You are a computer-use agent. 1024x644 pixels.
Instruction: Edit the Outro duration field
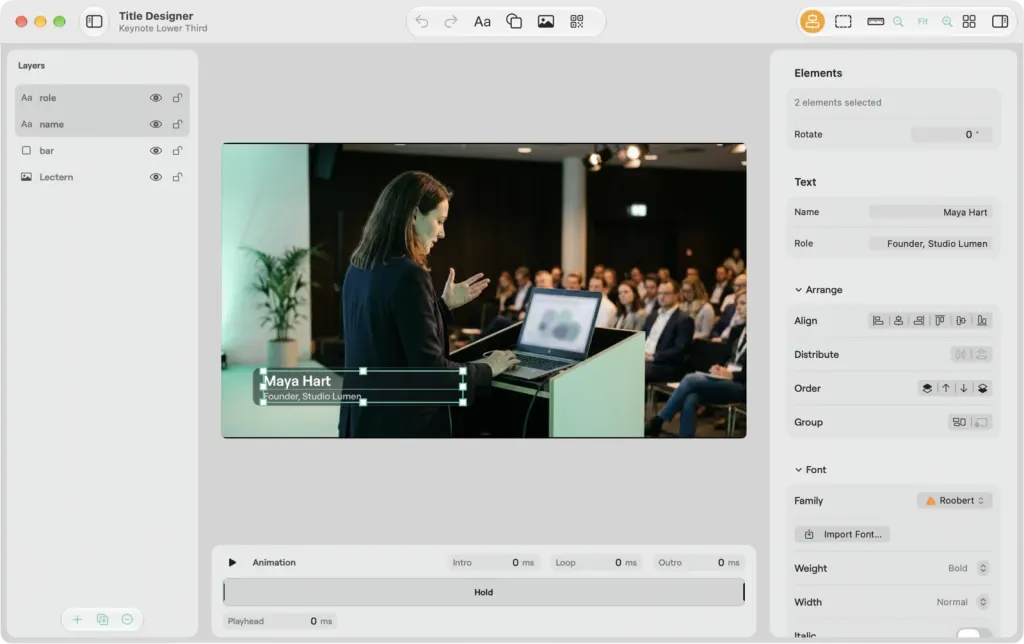(x=699, y=562)
